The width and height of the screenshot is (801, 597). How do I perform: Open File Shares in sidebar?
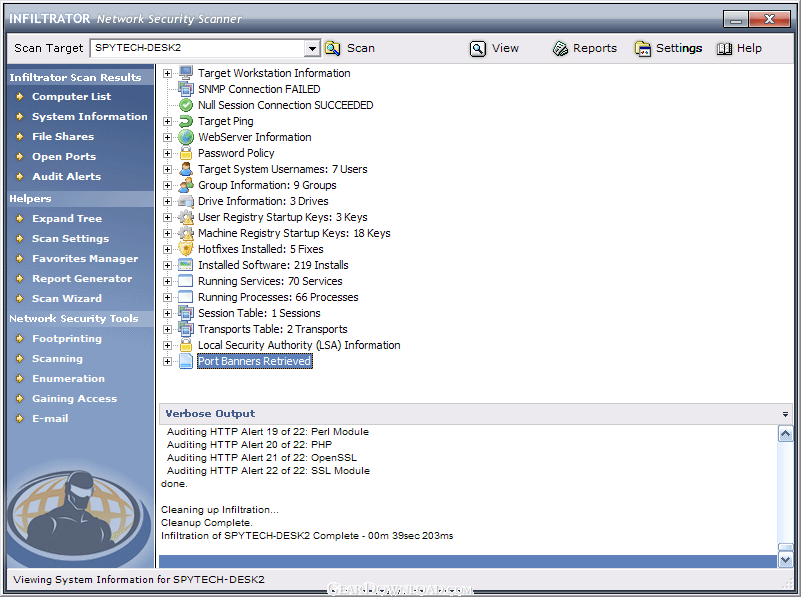(x=63, y=136)
